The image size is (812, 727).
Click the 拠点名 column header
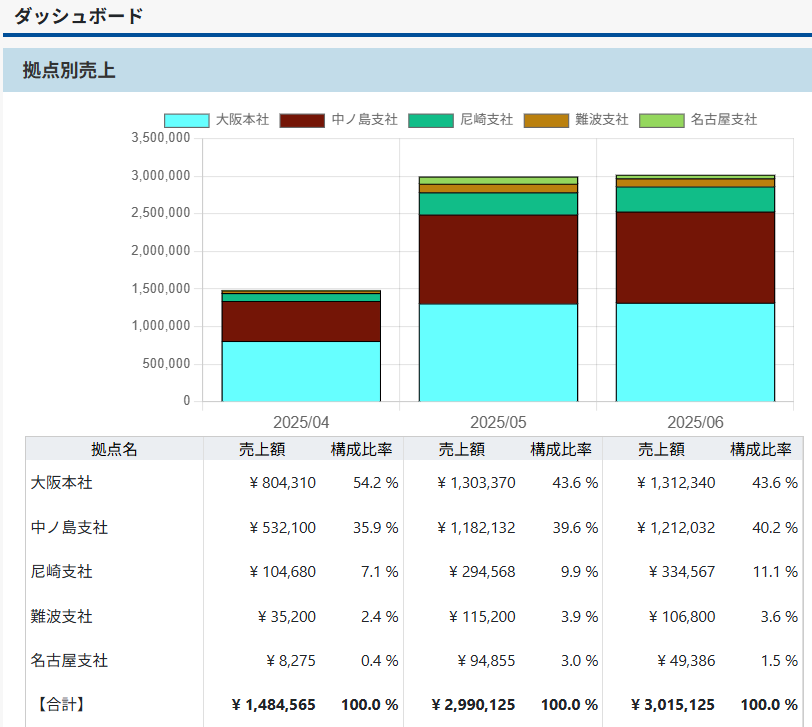[x=114, y=450]
